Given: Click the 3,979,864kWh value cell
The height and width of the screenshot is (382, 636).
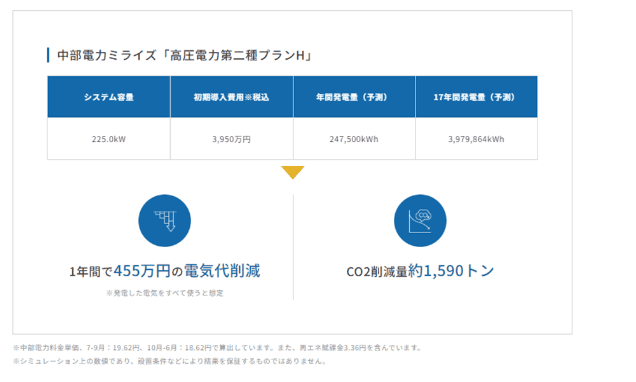Looking at the screenshot, I should coord(477,139).
